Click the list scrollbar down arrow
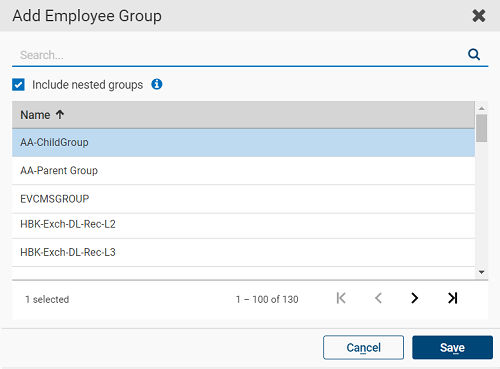This screenshot has width=500, height=369. pyautogui.click(x=481, y=272)
